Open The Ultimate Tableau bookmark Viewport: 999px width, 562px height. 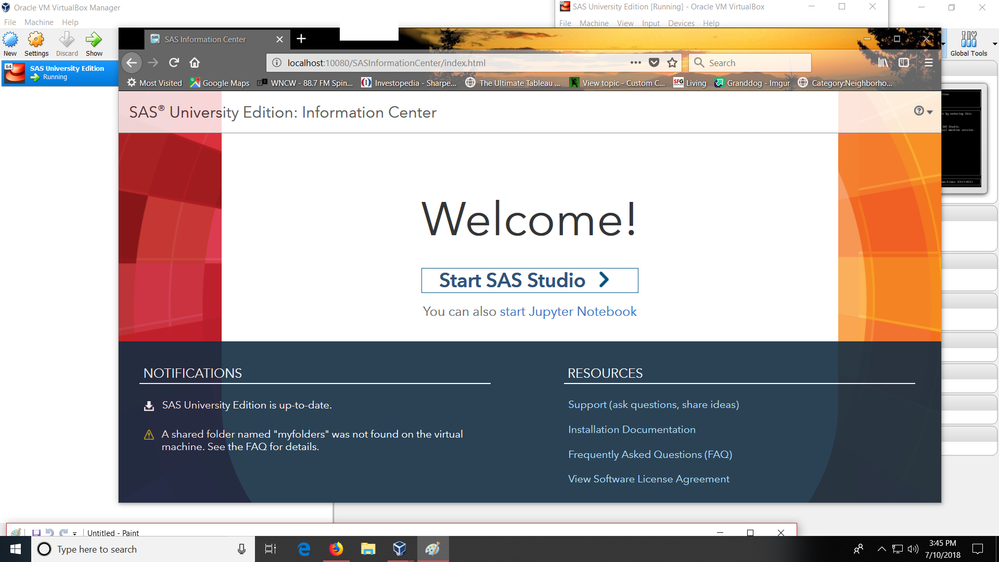coord(514,83)
